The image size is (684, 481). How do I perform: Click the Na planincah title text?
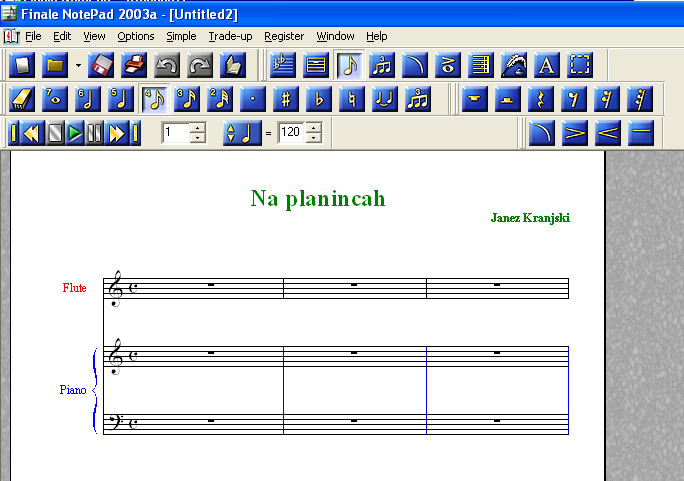(317, 198)
